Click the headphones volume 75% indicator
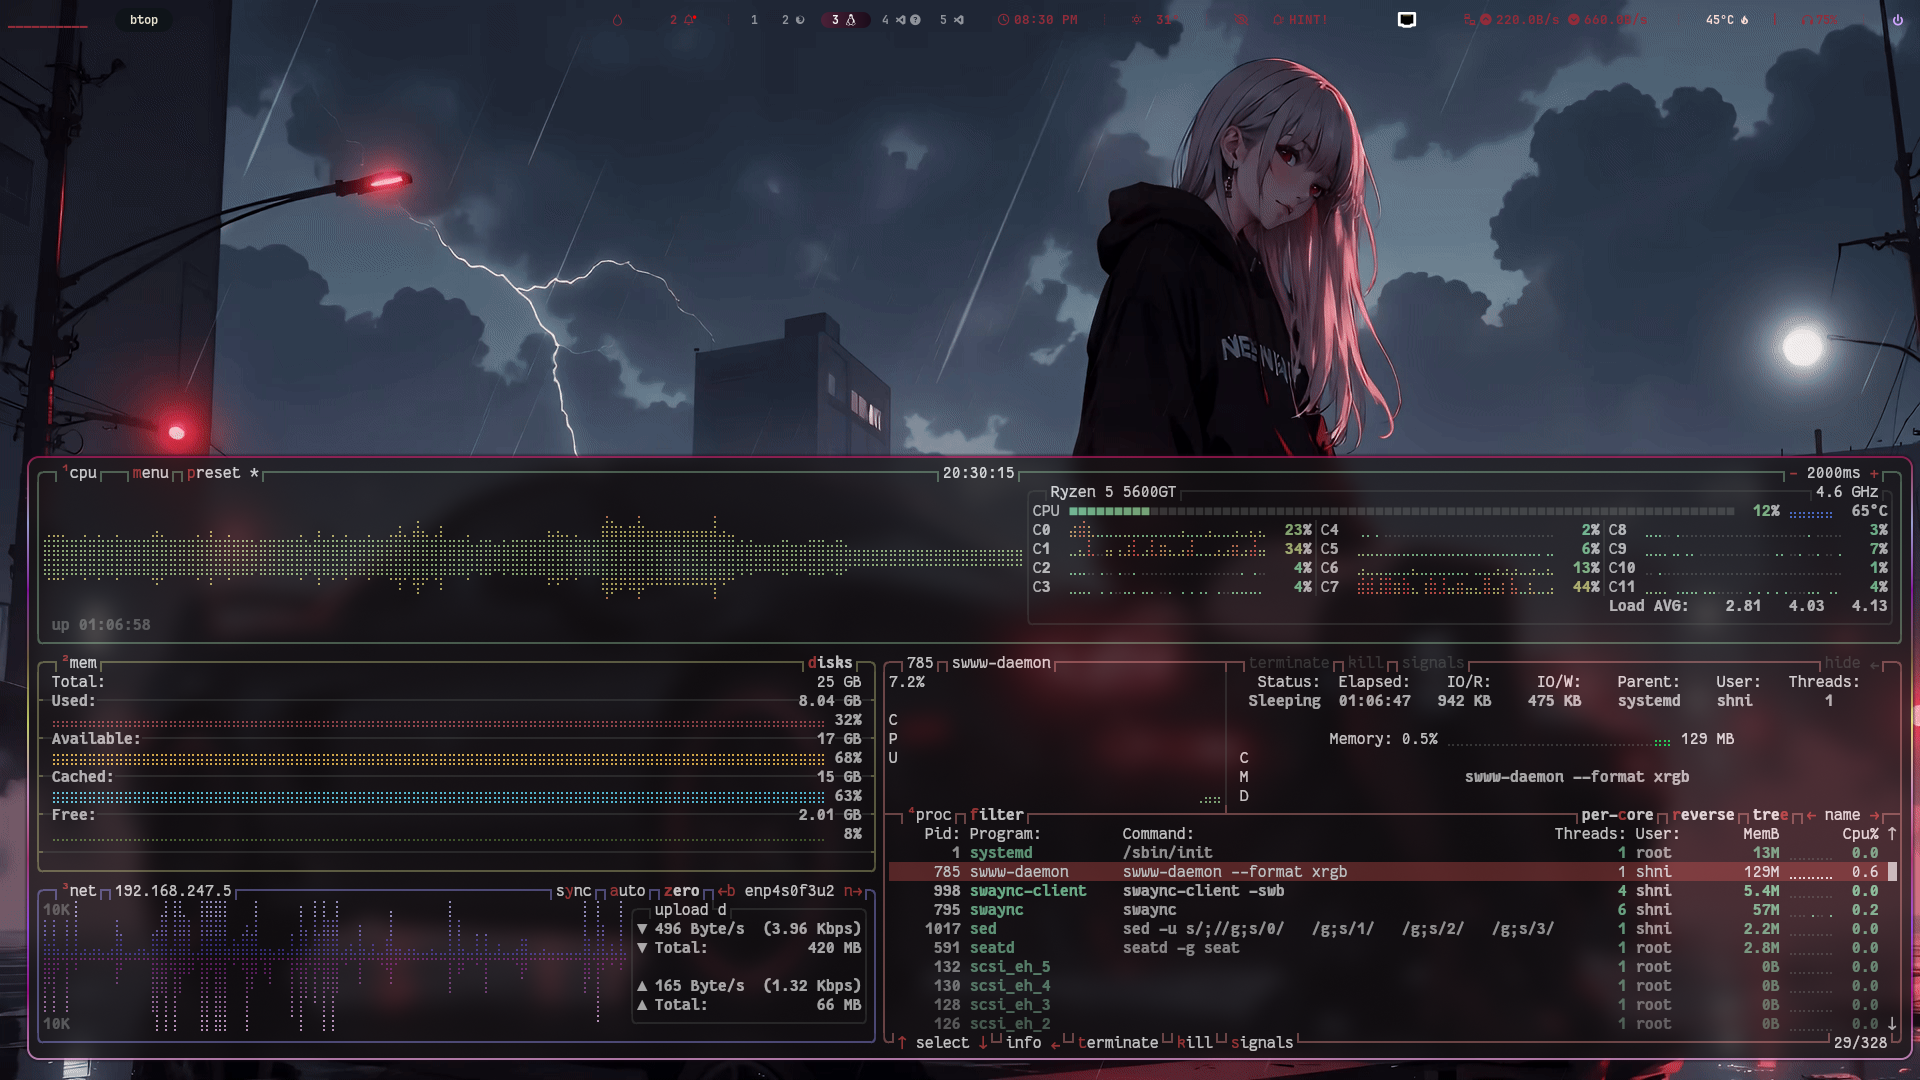This screenshot has width=1920, height=1080. click(1818, 20)
